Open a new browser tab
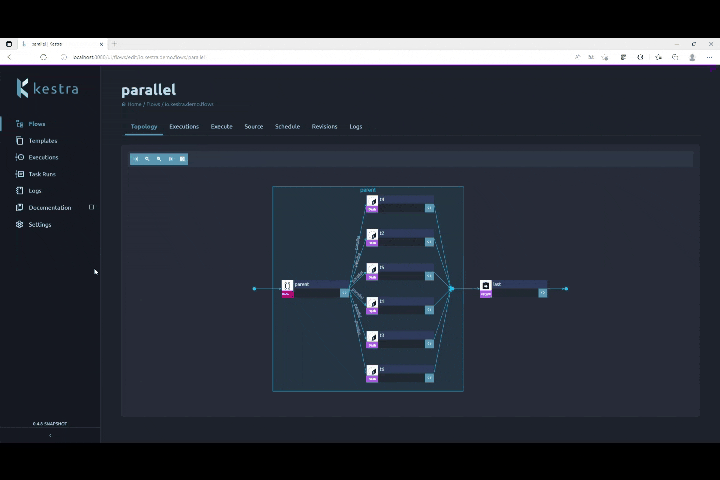This screenshot has height=480, width=720. click(114, 44)
